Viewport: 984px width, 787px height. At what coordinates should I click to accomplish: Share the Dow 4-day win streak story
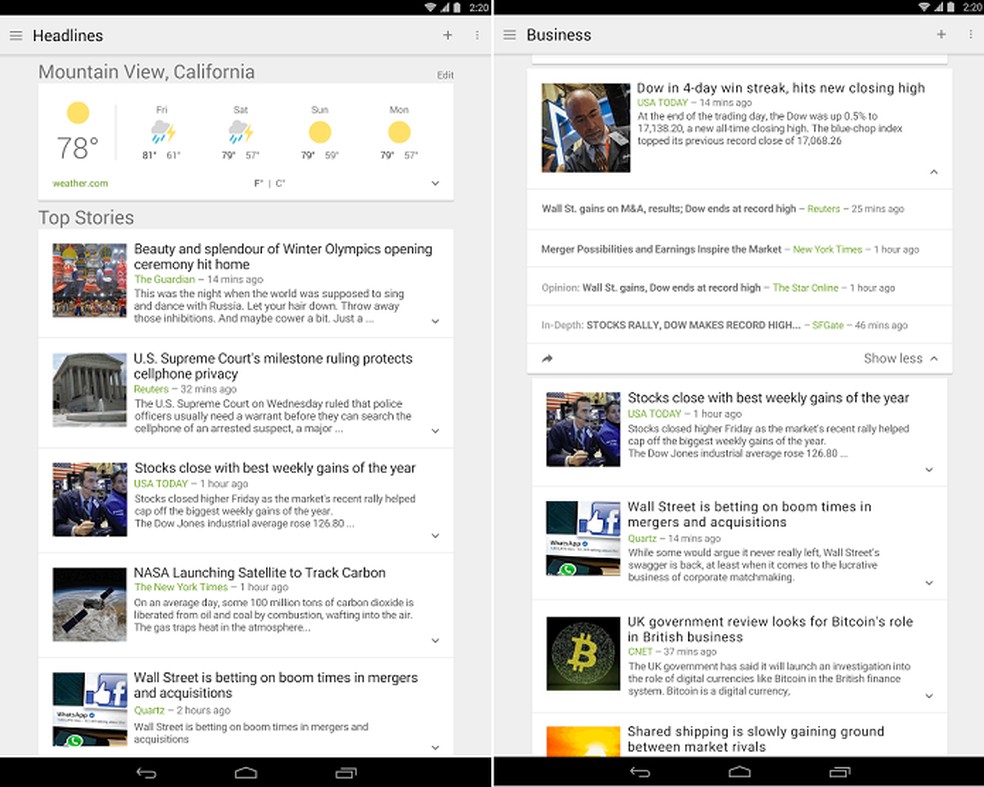click(x=545, y=358)
